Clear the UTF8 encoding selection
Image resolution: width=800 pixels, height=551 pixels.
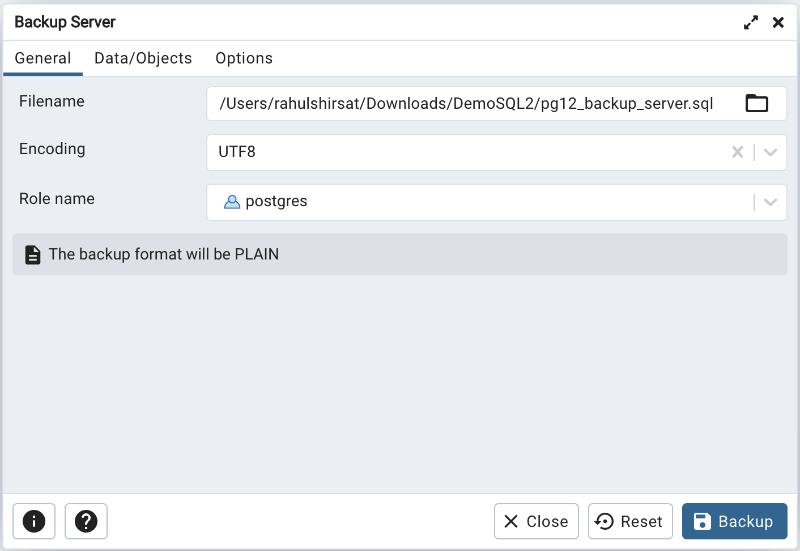(737, 152)
